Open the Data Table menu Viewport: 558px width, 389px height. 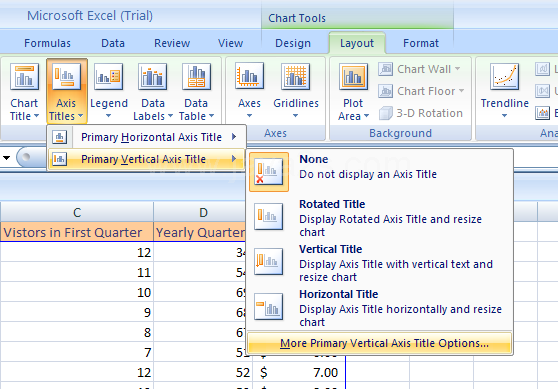tap(196, 92)
